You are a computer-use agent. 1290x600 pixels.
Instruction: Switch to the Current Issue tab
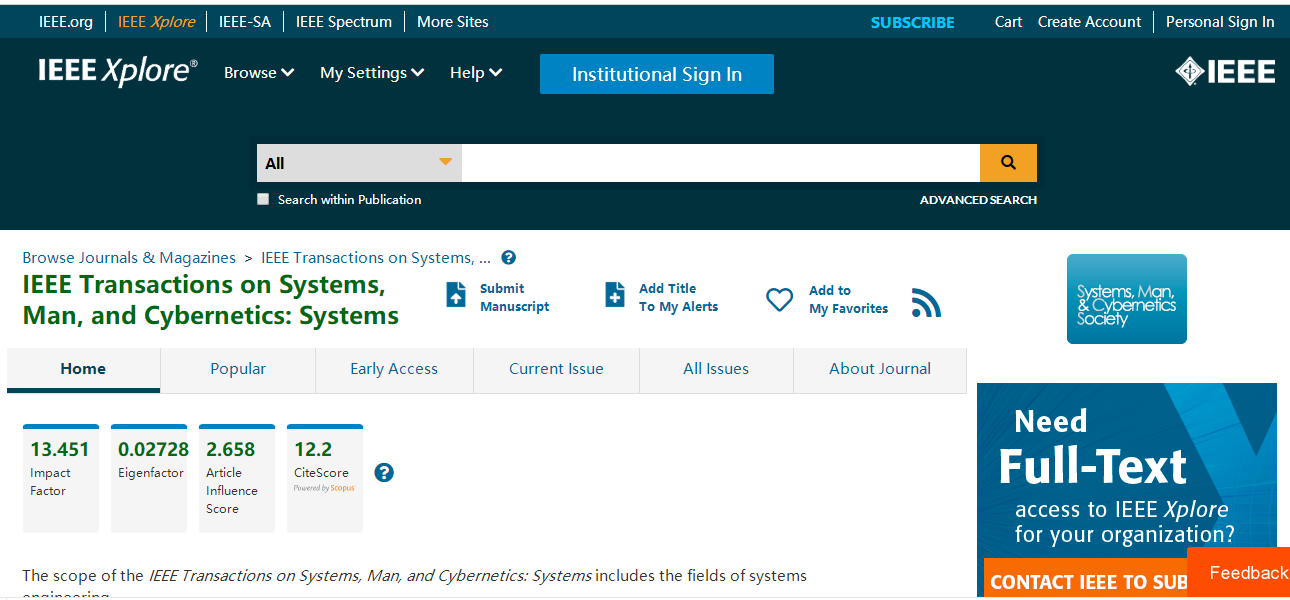click(556, 369)
